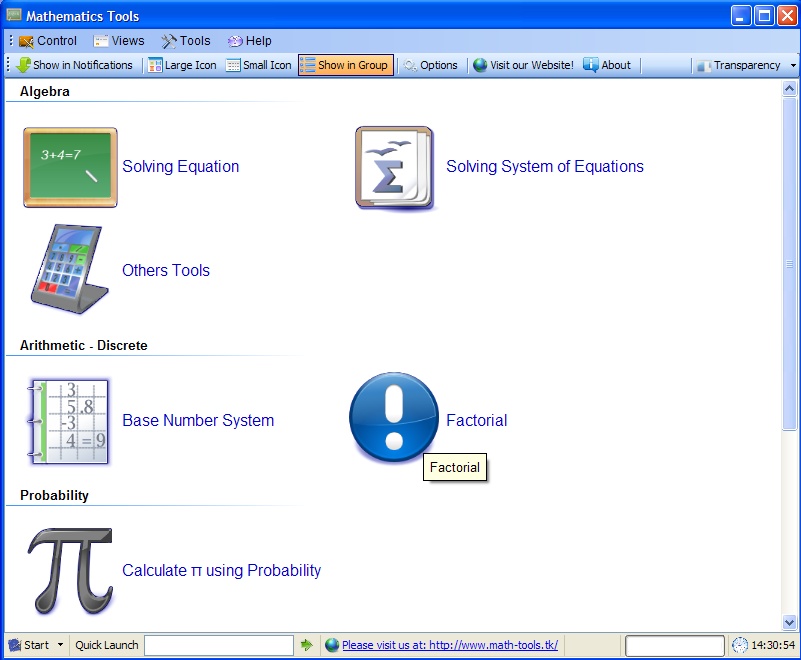Viewport: 801px width, 660px height.
Task: Expand the Transparency dropdown
Action: coord(793,65)
